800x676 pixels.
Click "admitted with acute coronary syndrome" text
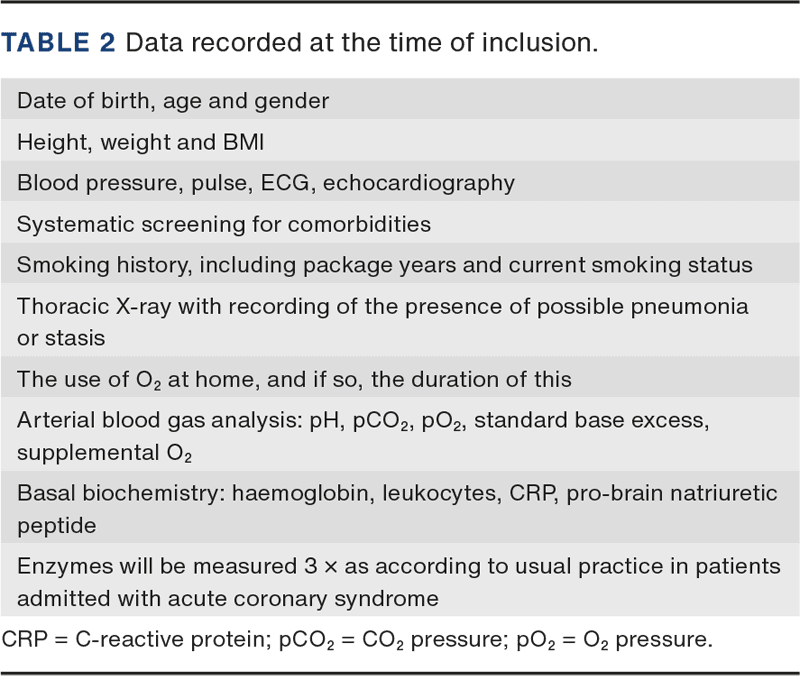pos(227,599)
